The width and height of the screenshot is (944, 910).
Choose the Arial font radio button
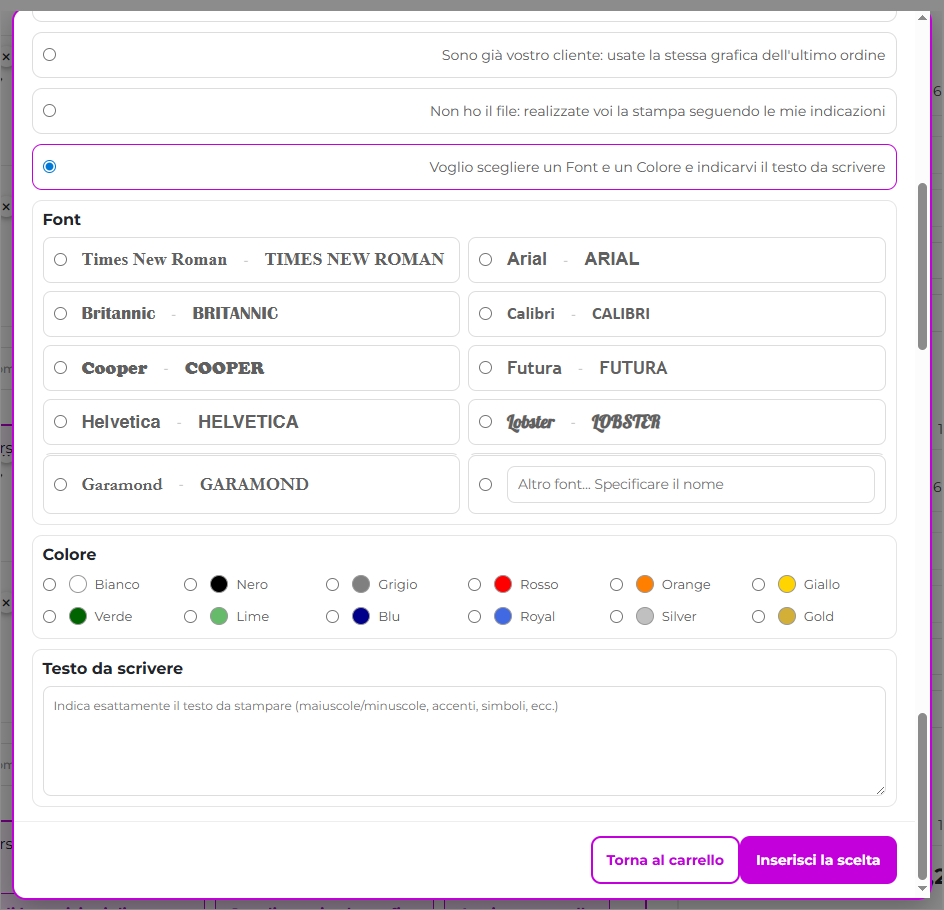click(x=486, y=260)
